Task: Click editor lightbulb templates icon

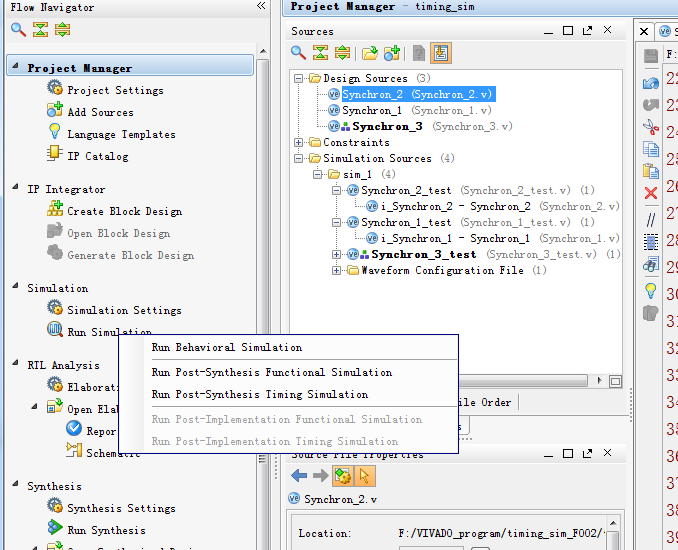Action: click(x=650, y=291)
